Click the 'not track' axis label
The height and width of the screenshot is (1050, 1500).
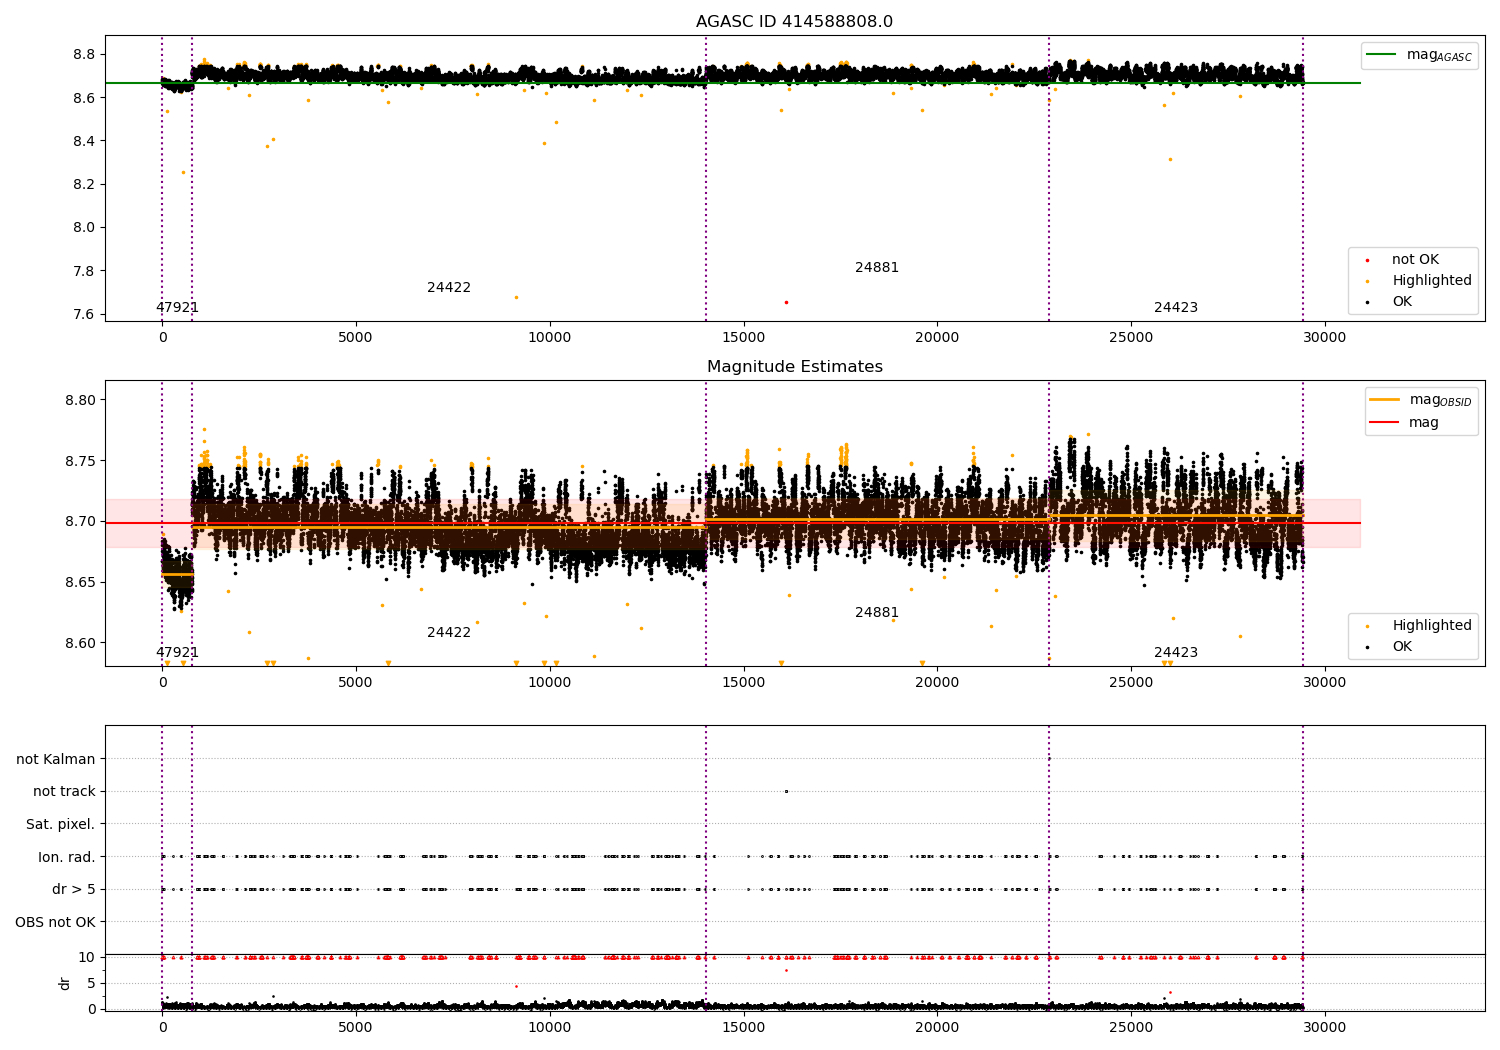tap(64, 792)
